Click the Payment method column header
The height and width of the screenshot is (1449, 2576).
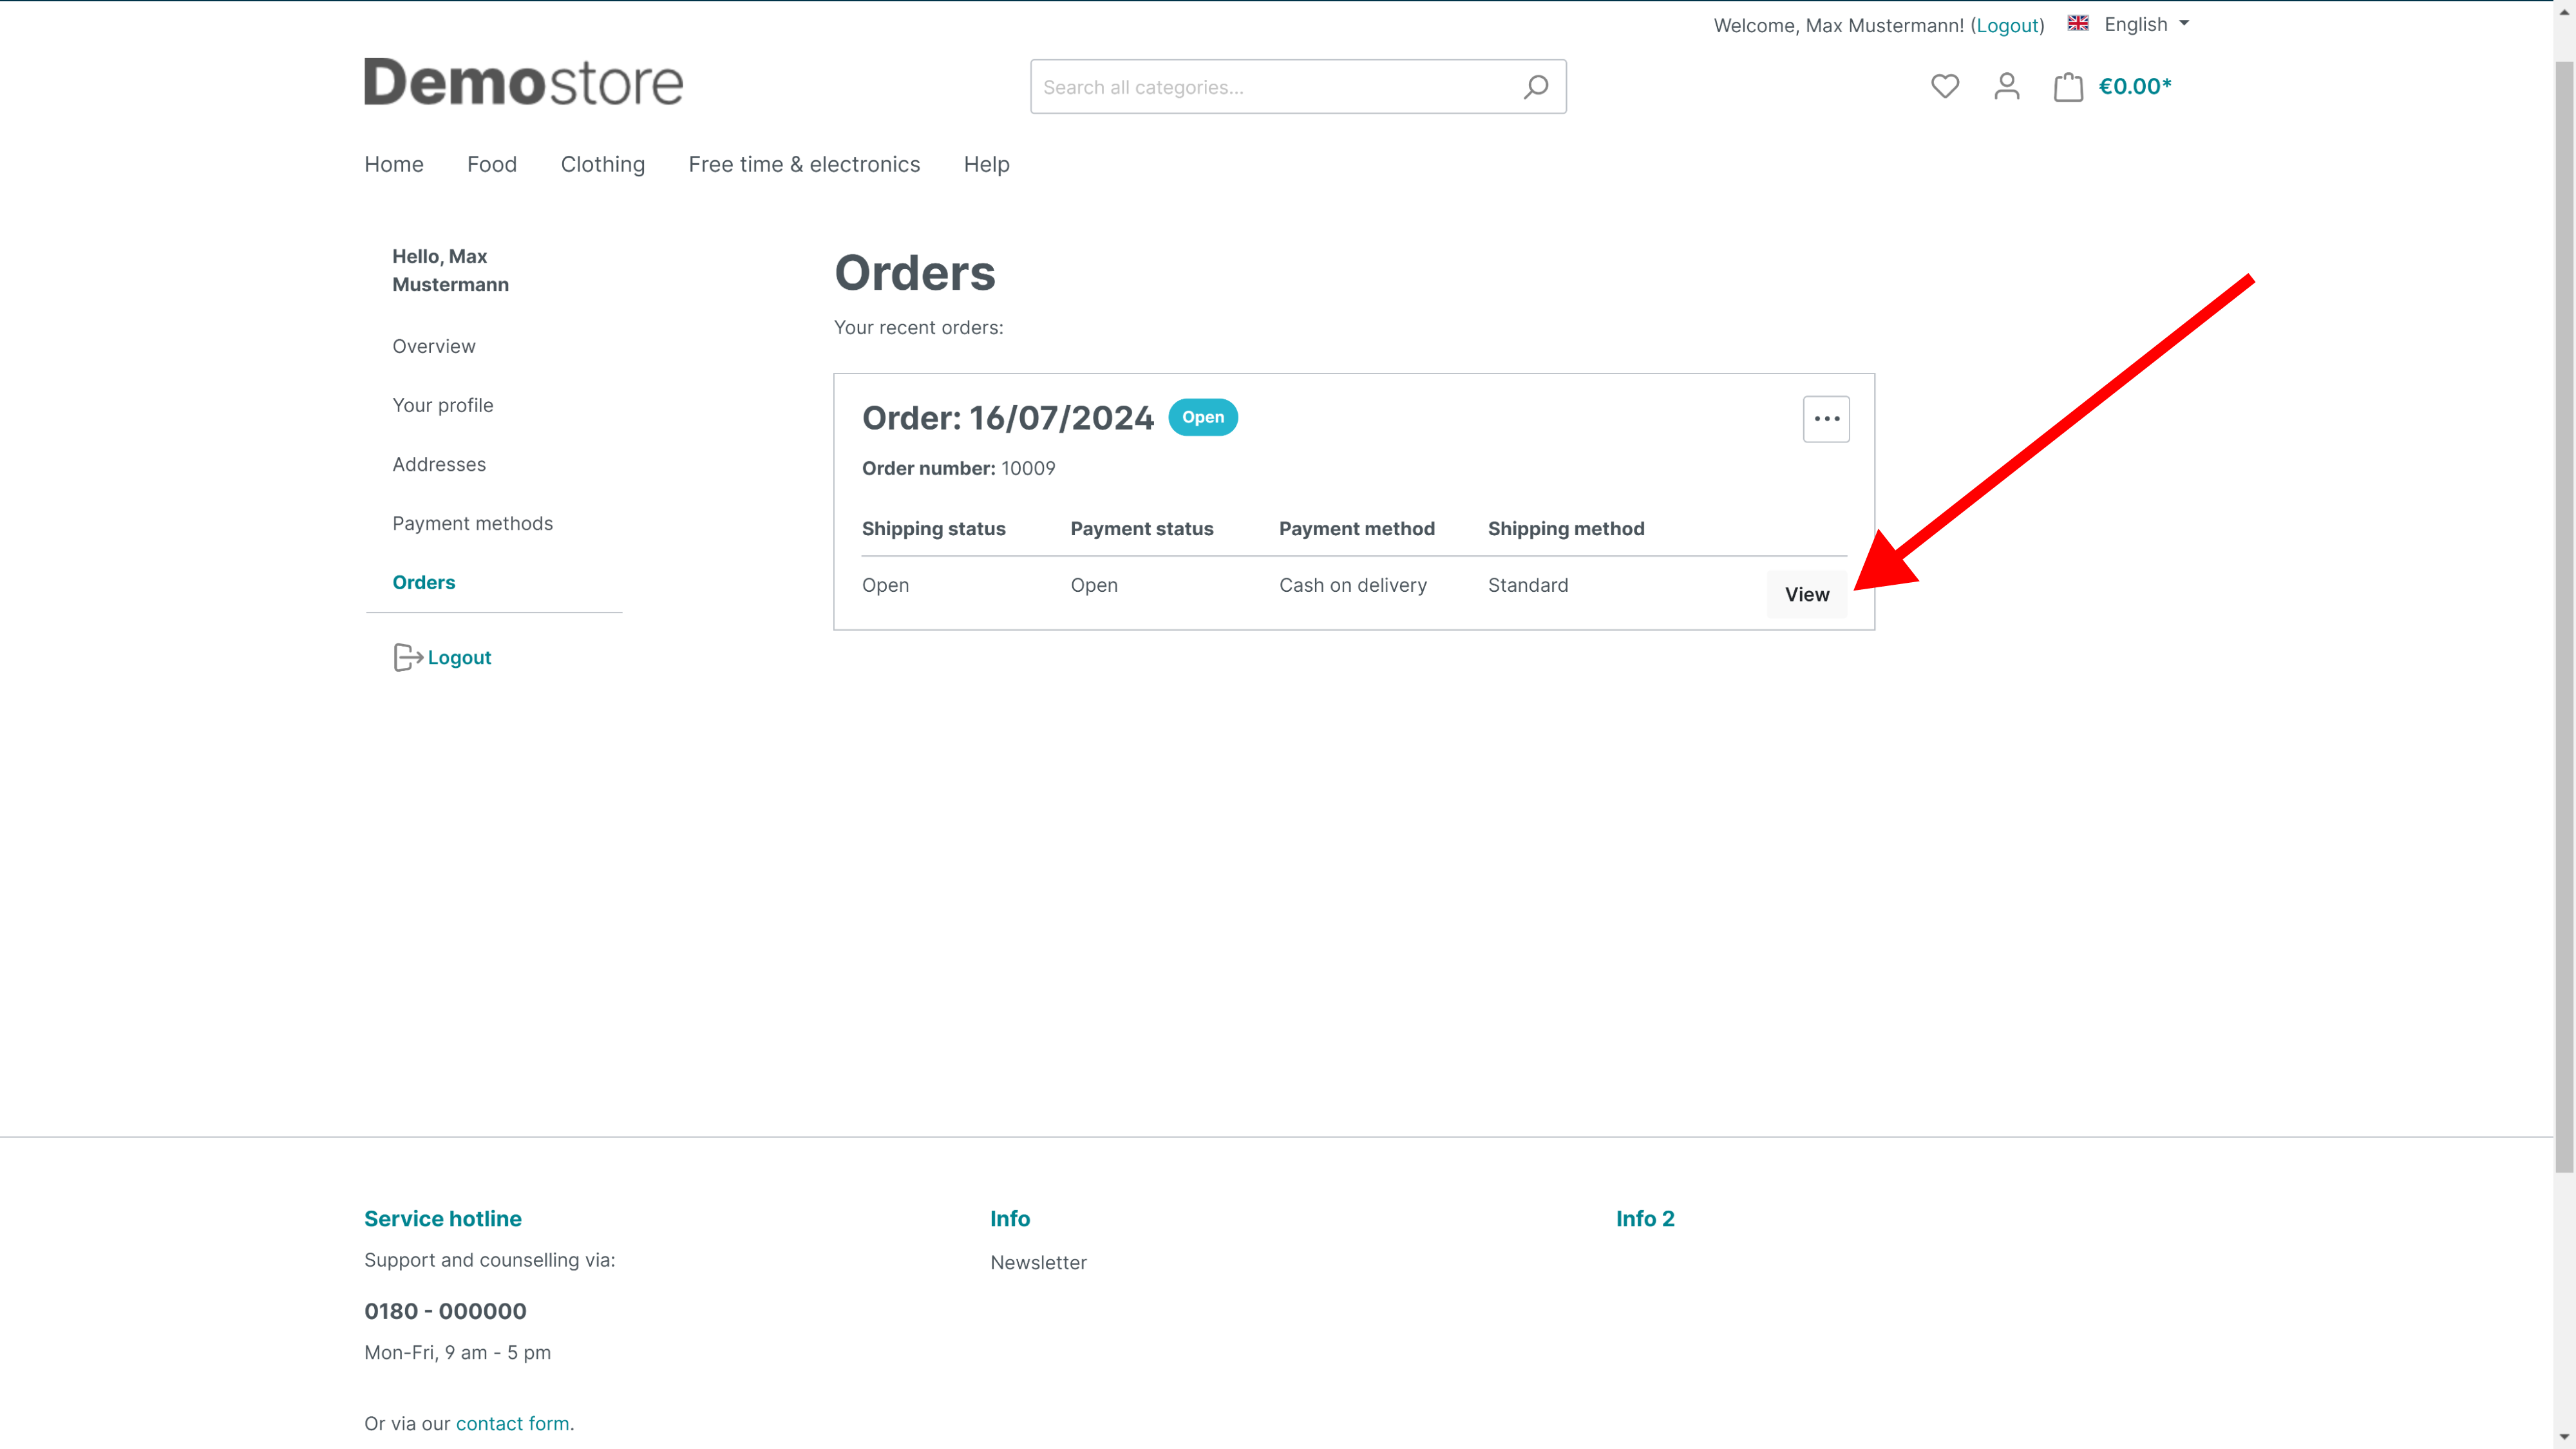pyautogui.click(x=1357, y=528)
